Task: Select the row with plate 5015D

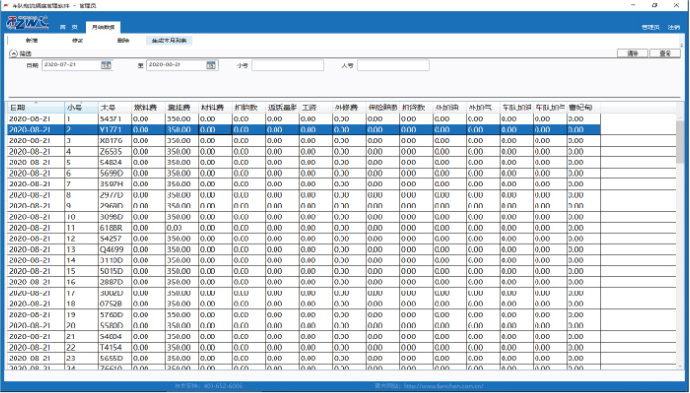Action: [304, 271]
